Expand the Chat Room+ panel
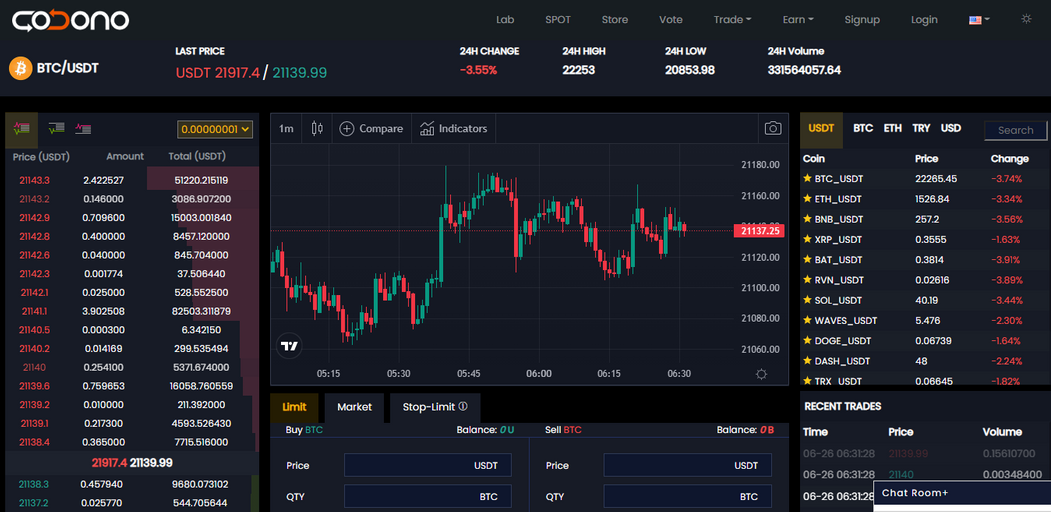Image resolution: width=1051 pixels, height=512 pixels. click(x=962, y=493)
